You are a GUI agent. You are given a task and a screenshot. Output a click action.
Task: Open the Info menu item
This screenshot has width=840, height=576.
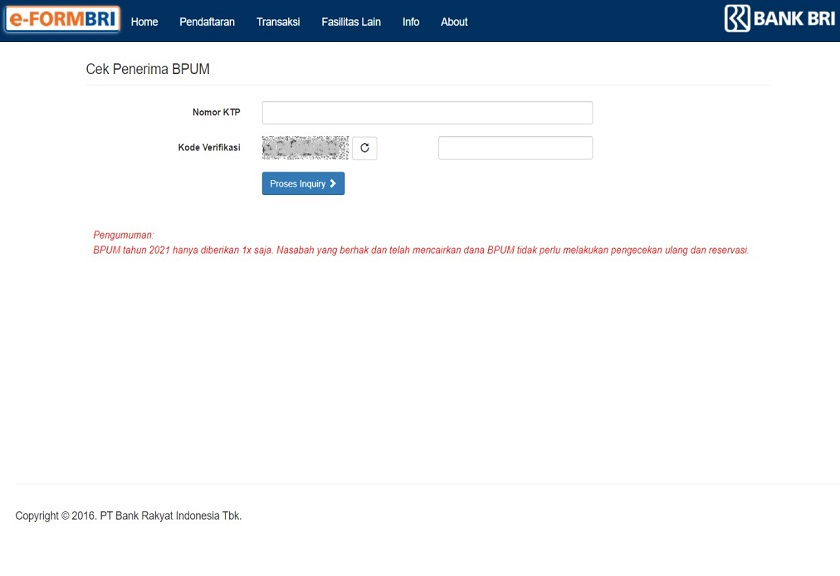pyautogui.click(x=411, y=22)
